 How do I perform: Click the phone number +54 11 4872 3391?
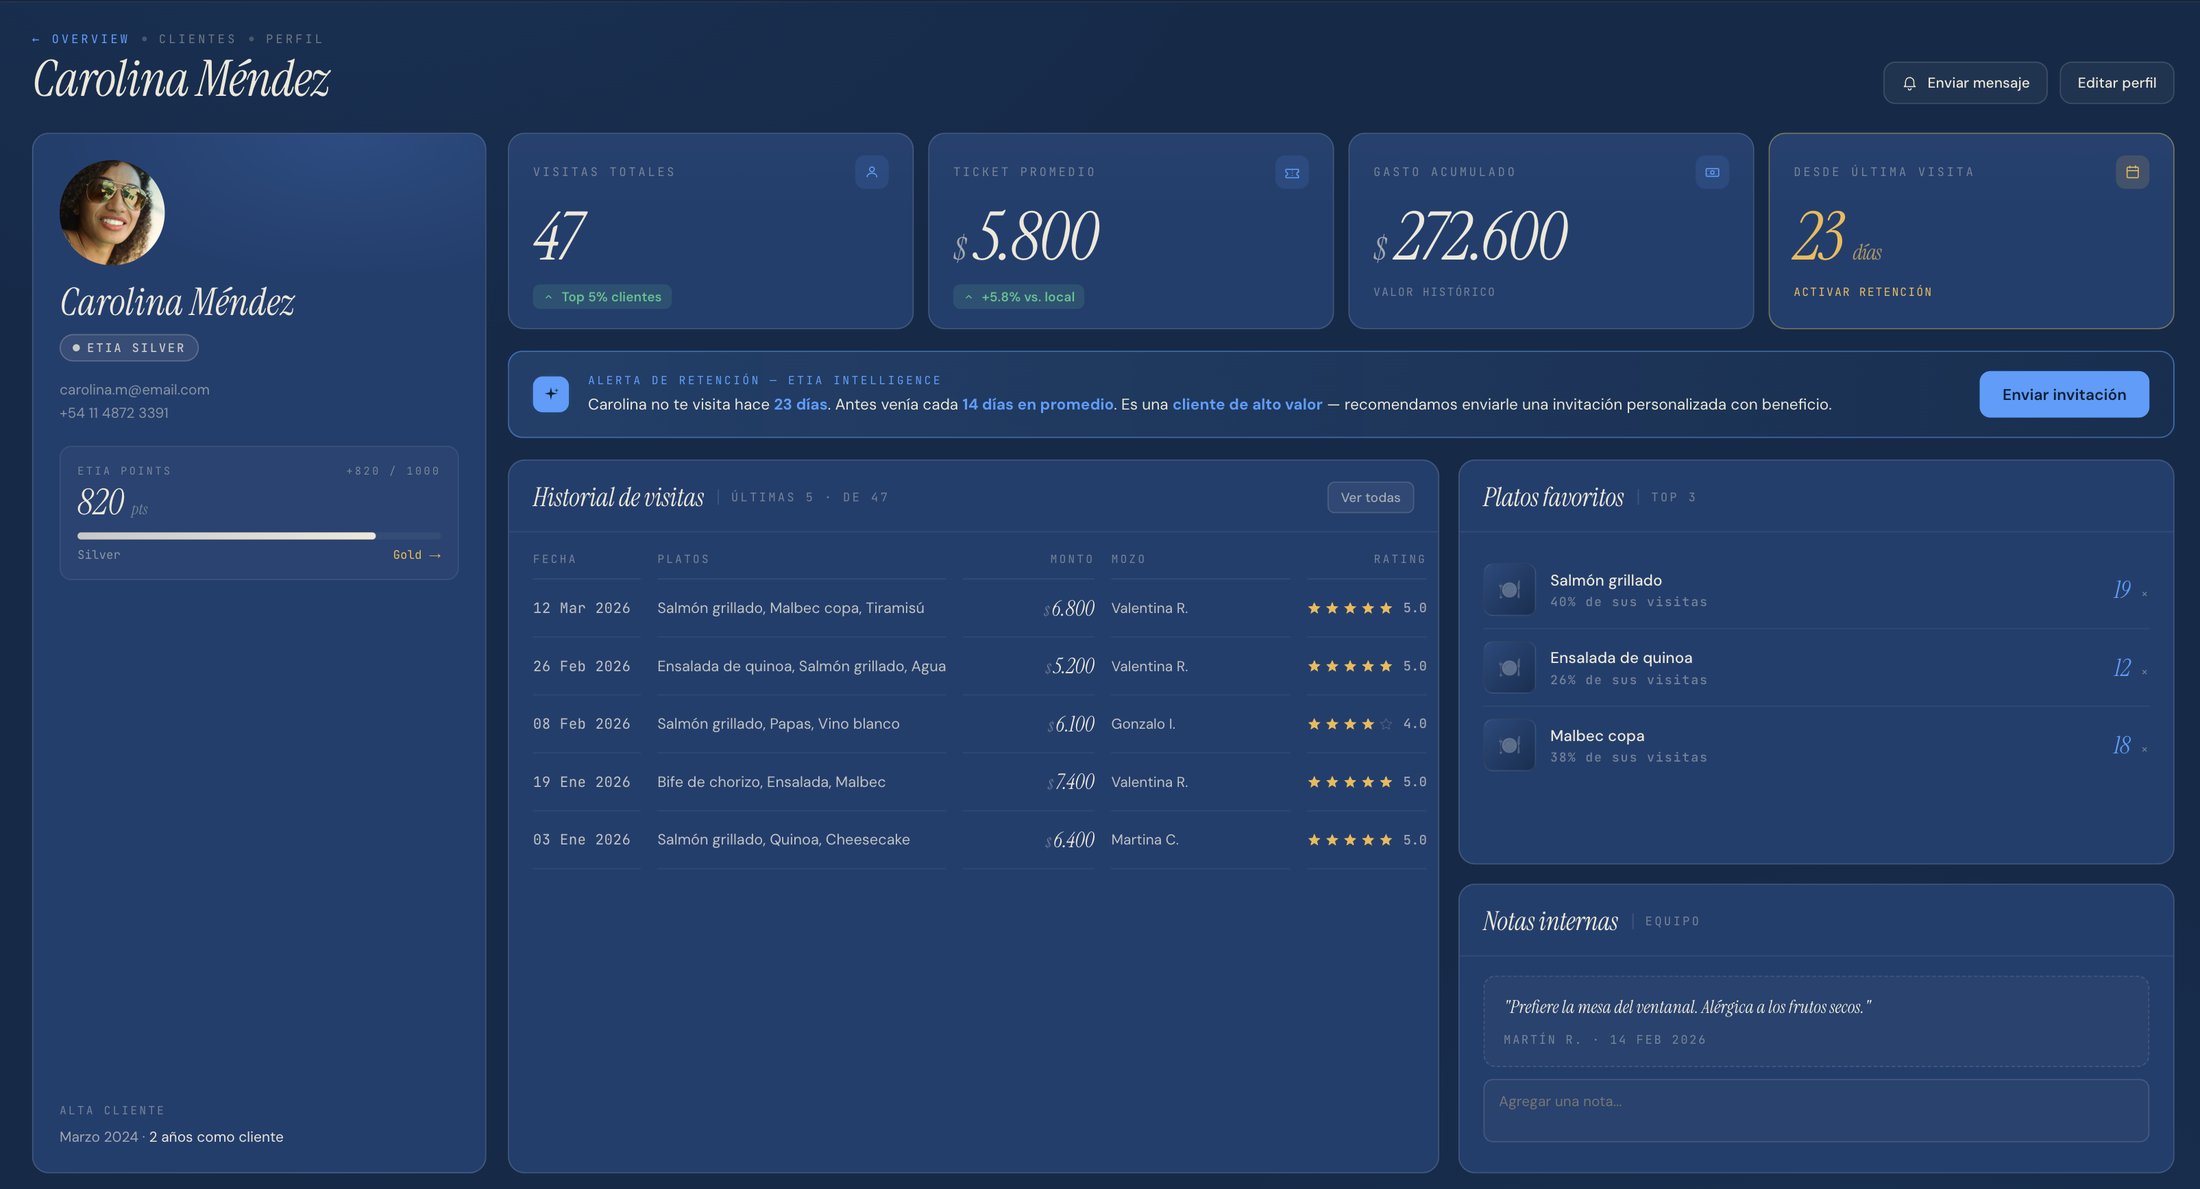click(x=114, y=413)
